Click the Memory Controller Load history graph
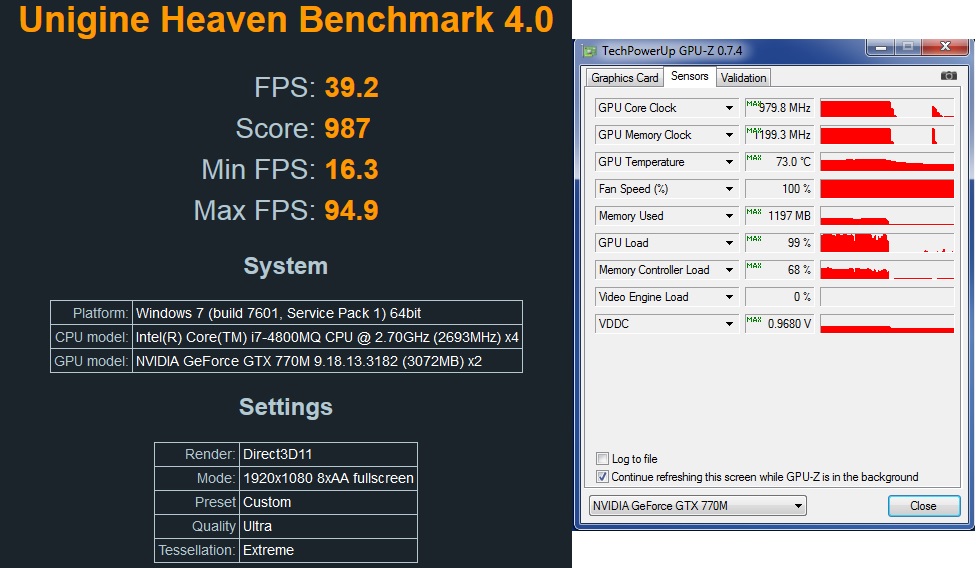The width and height of the screenshot is (976, 568). tap(887, 270)
